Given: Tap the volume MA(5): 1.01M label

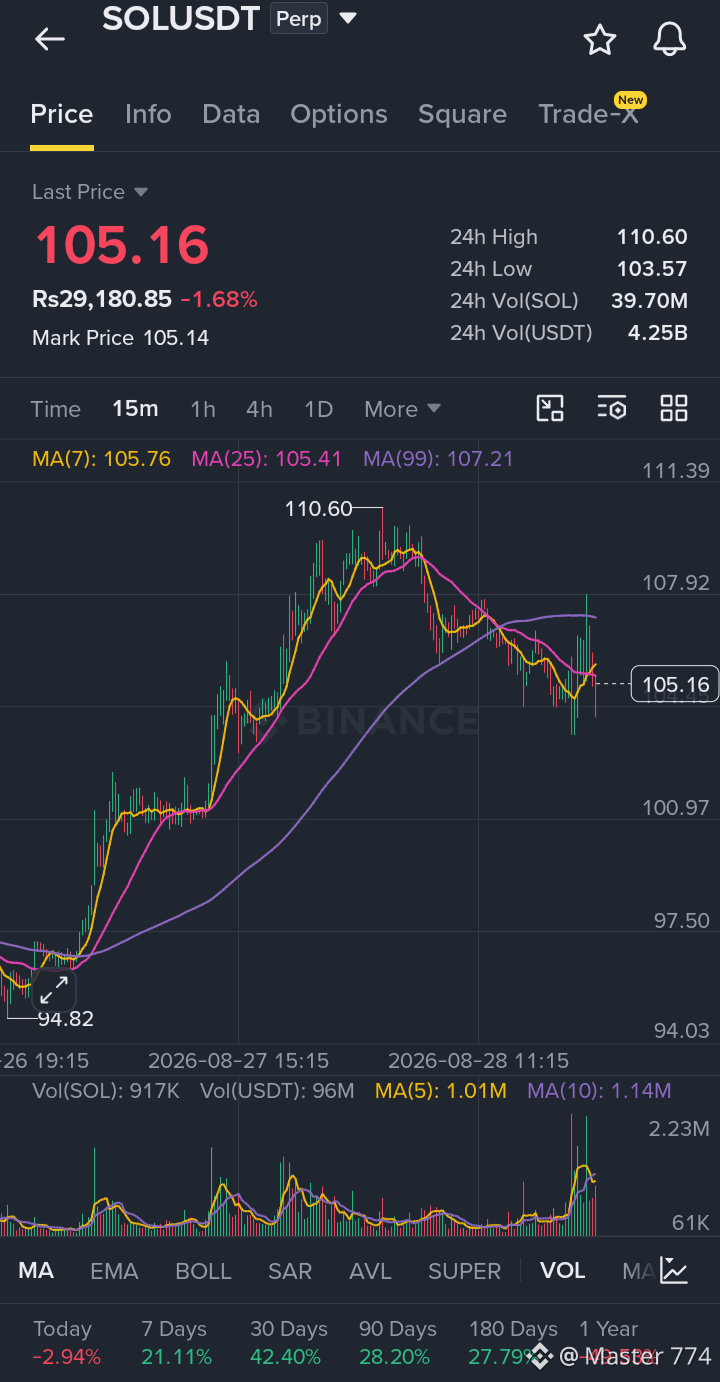Looking at the screenshot, I should pos(441,1091).
